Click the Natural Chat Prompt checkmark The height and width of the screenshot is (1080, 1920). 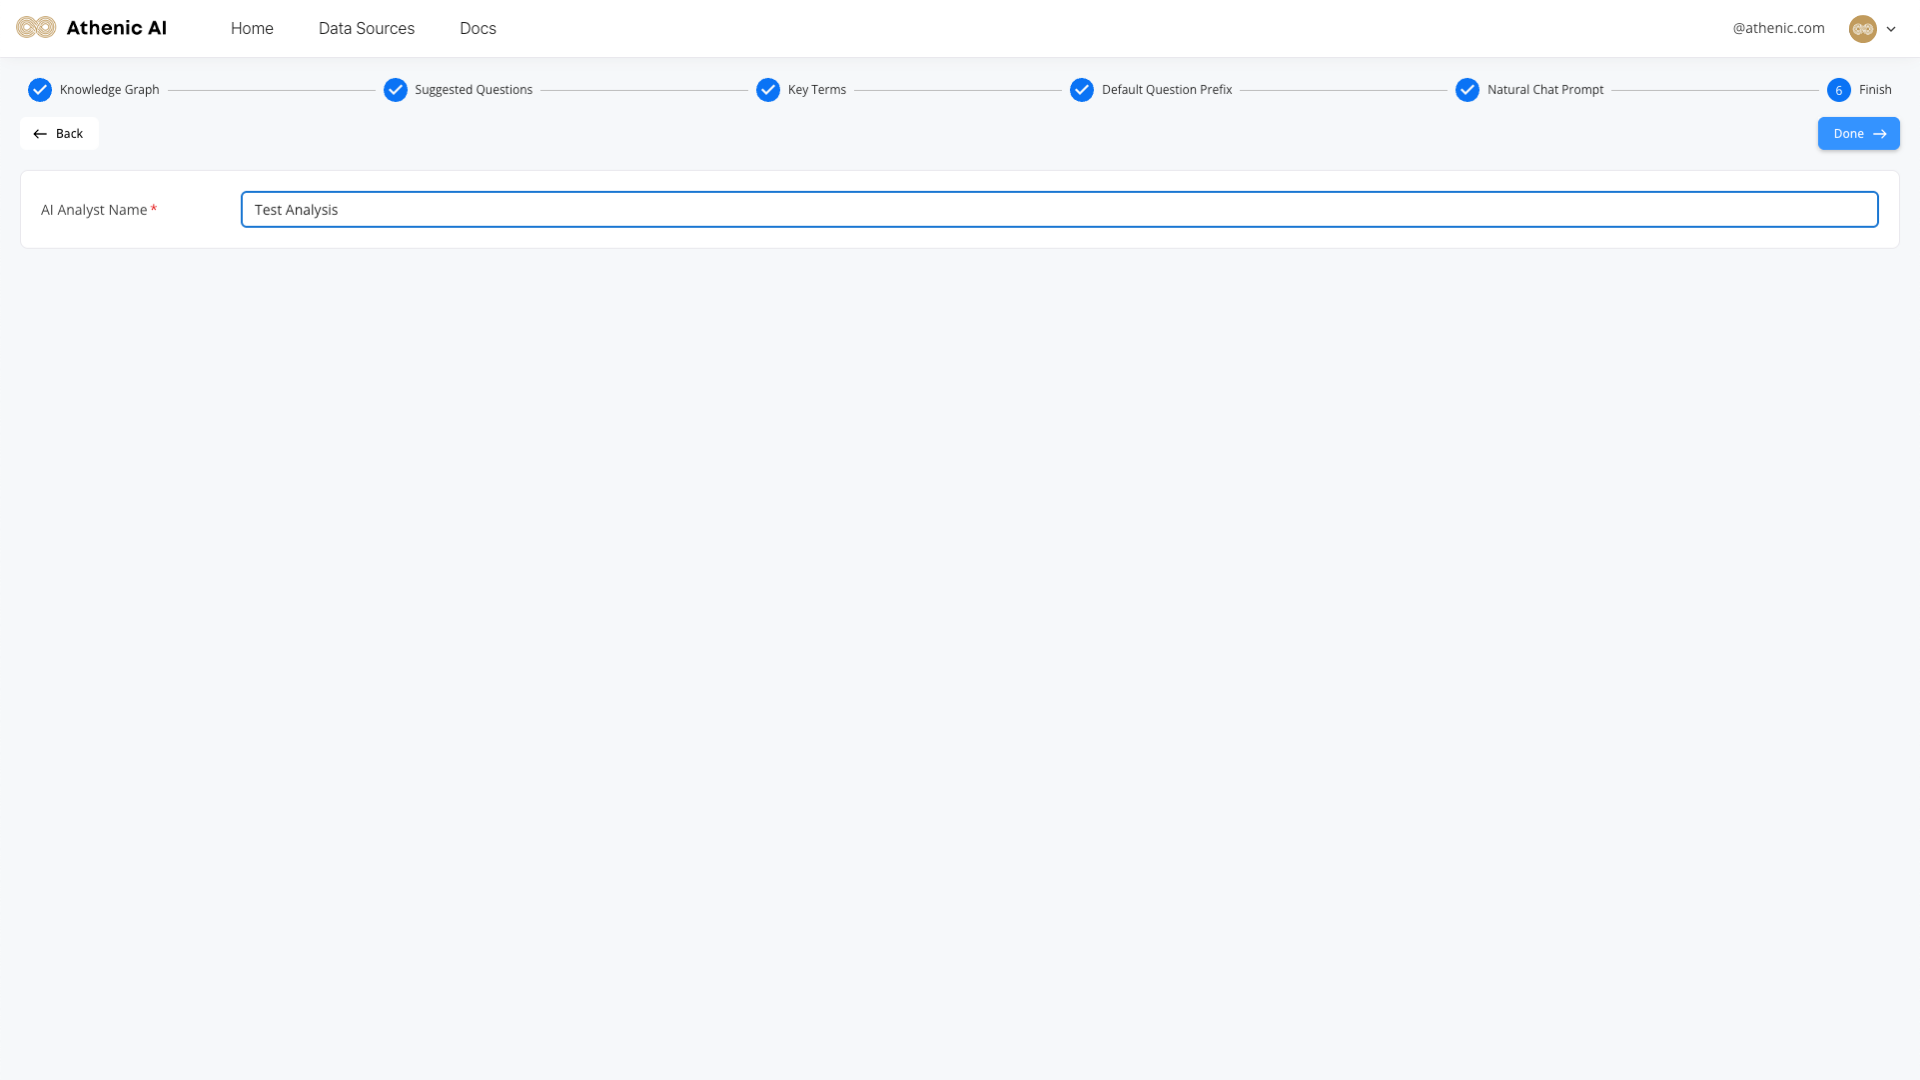1467,90
